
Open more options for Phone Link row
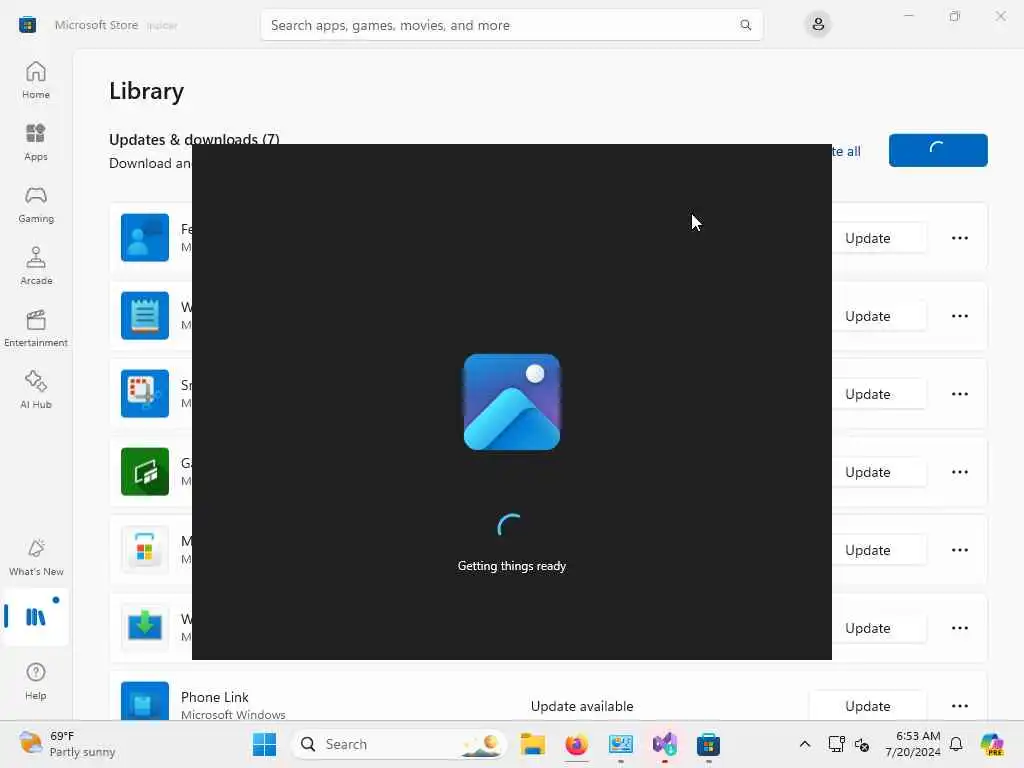tap(959, 706)
